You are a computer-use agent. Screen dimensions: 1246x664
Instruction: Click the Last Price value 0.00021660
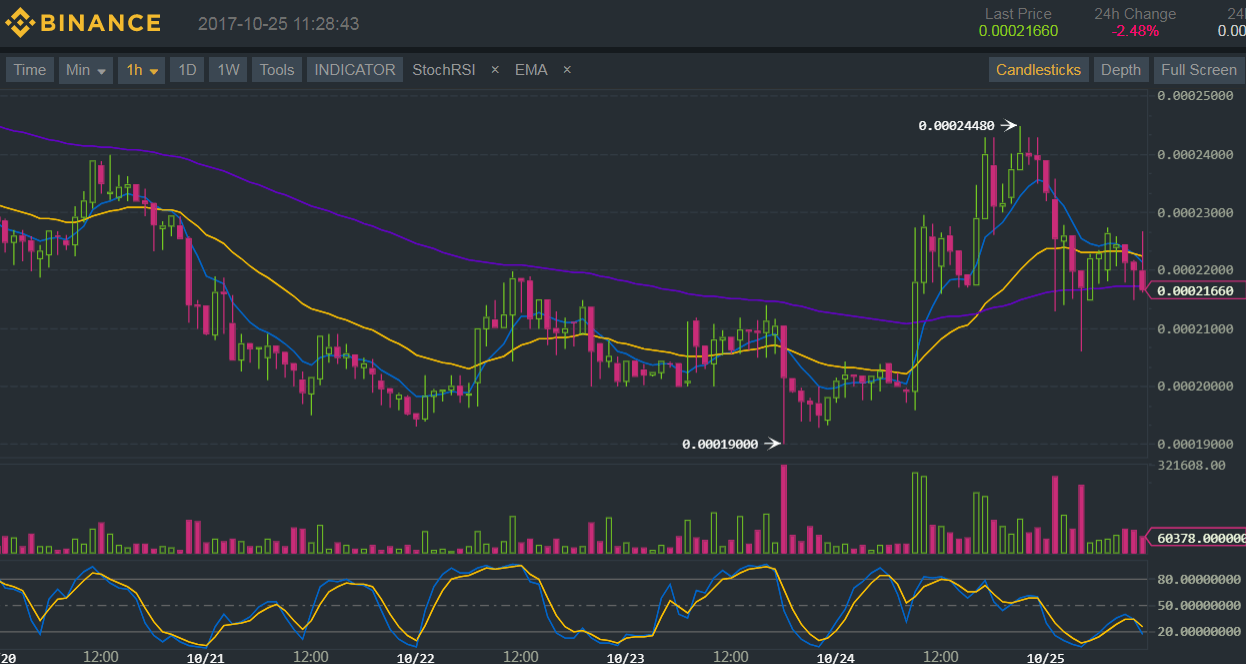(1018, 31)
